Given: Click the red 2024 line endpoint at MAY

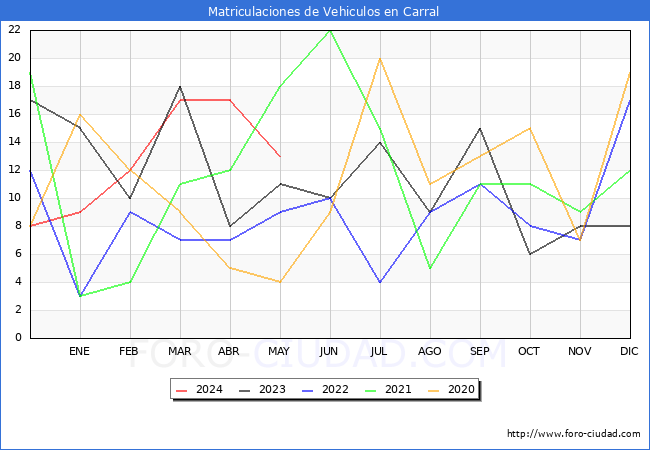Looking at the screenshot, I should pos(280,157).
